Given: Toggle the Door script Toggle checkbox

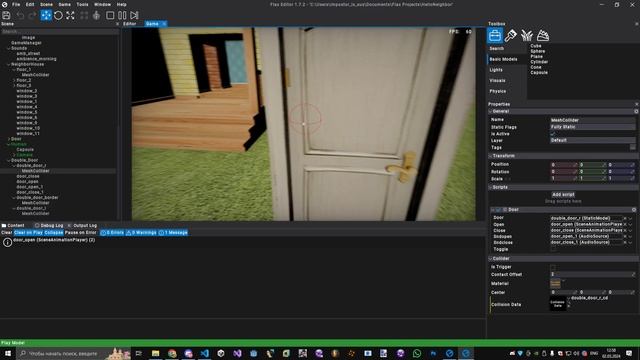Looking at the screenshot, I should coord(553,249).
